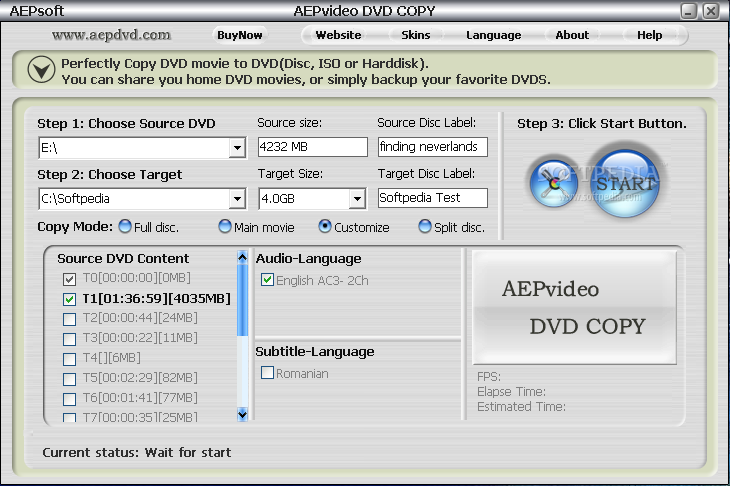The width and height of the screenshot is (730, 486).
Task: Uncheck title T0[00:00:00][0MB]
Action: 69,279
